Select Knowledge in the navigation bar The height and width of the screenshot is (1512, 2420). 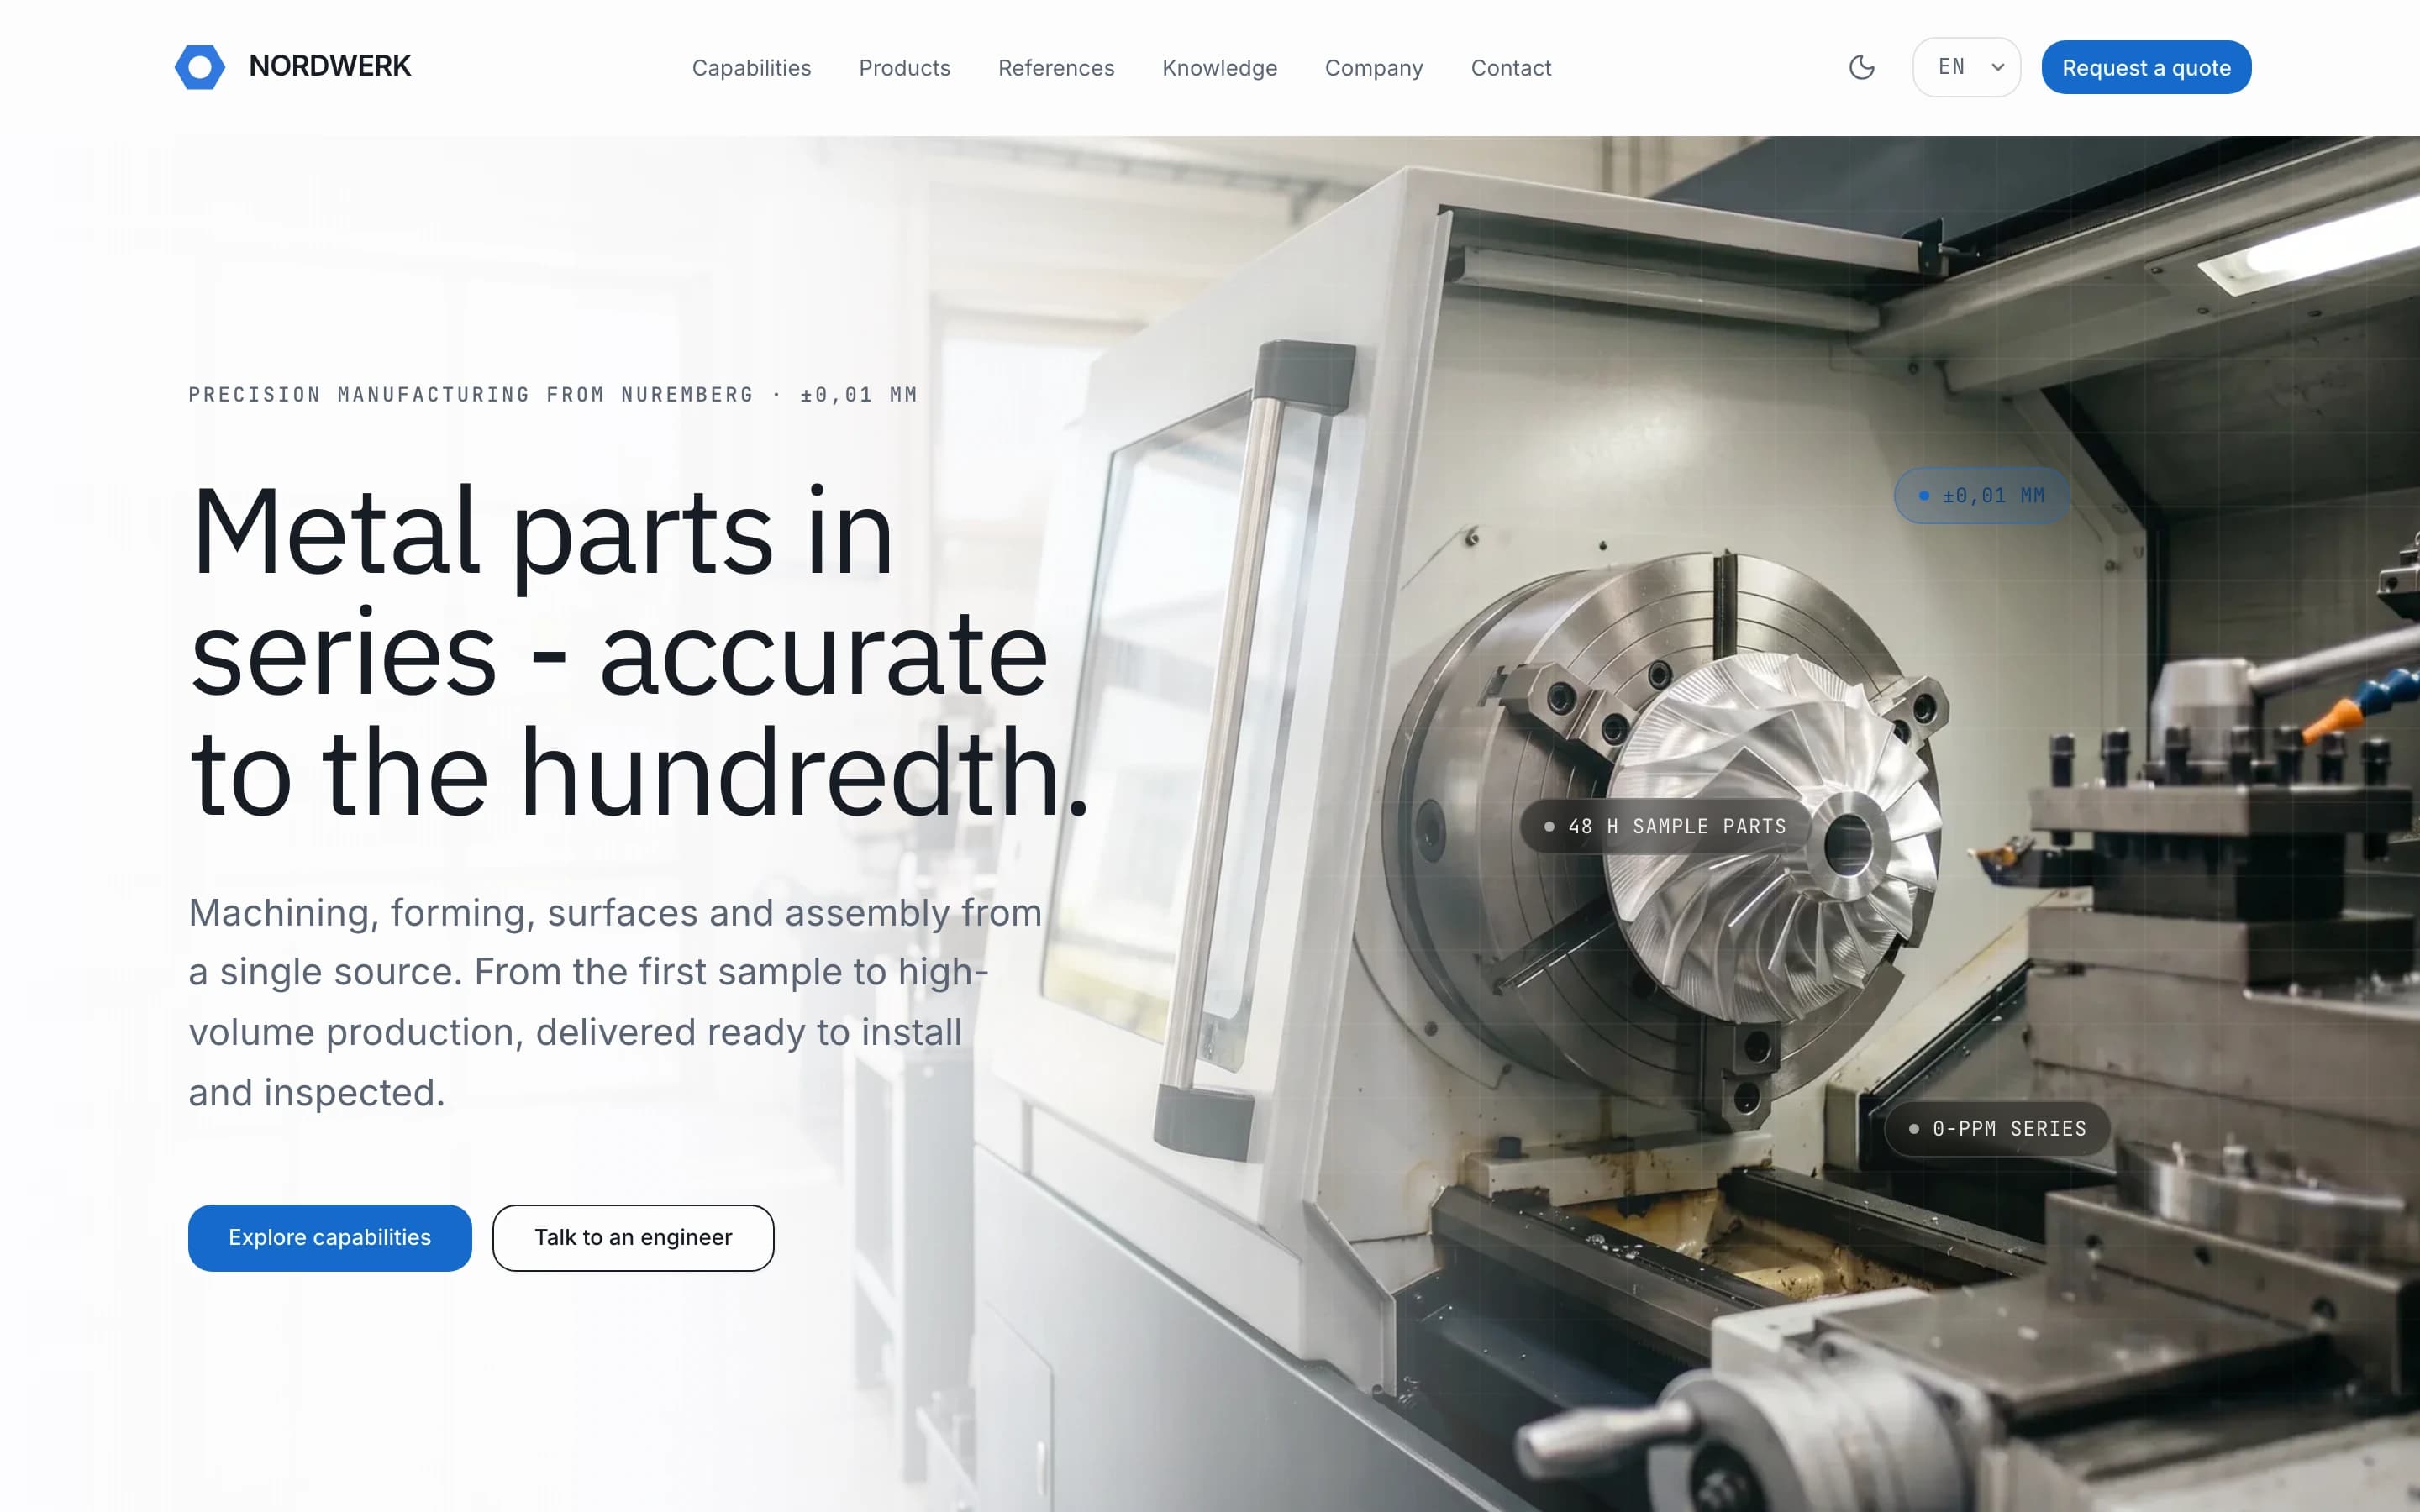pyautogui.click(x=1219, y=68)
